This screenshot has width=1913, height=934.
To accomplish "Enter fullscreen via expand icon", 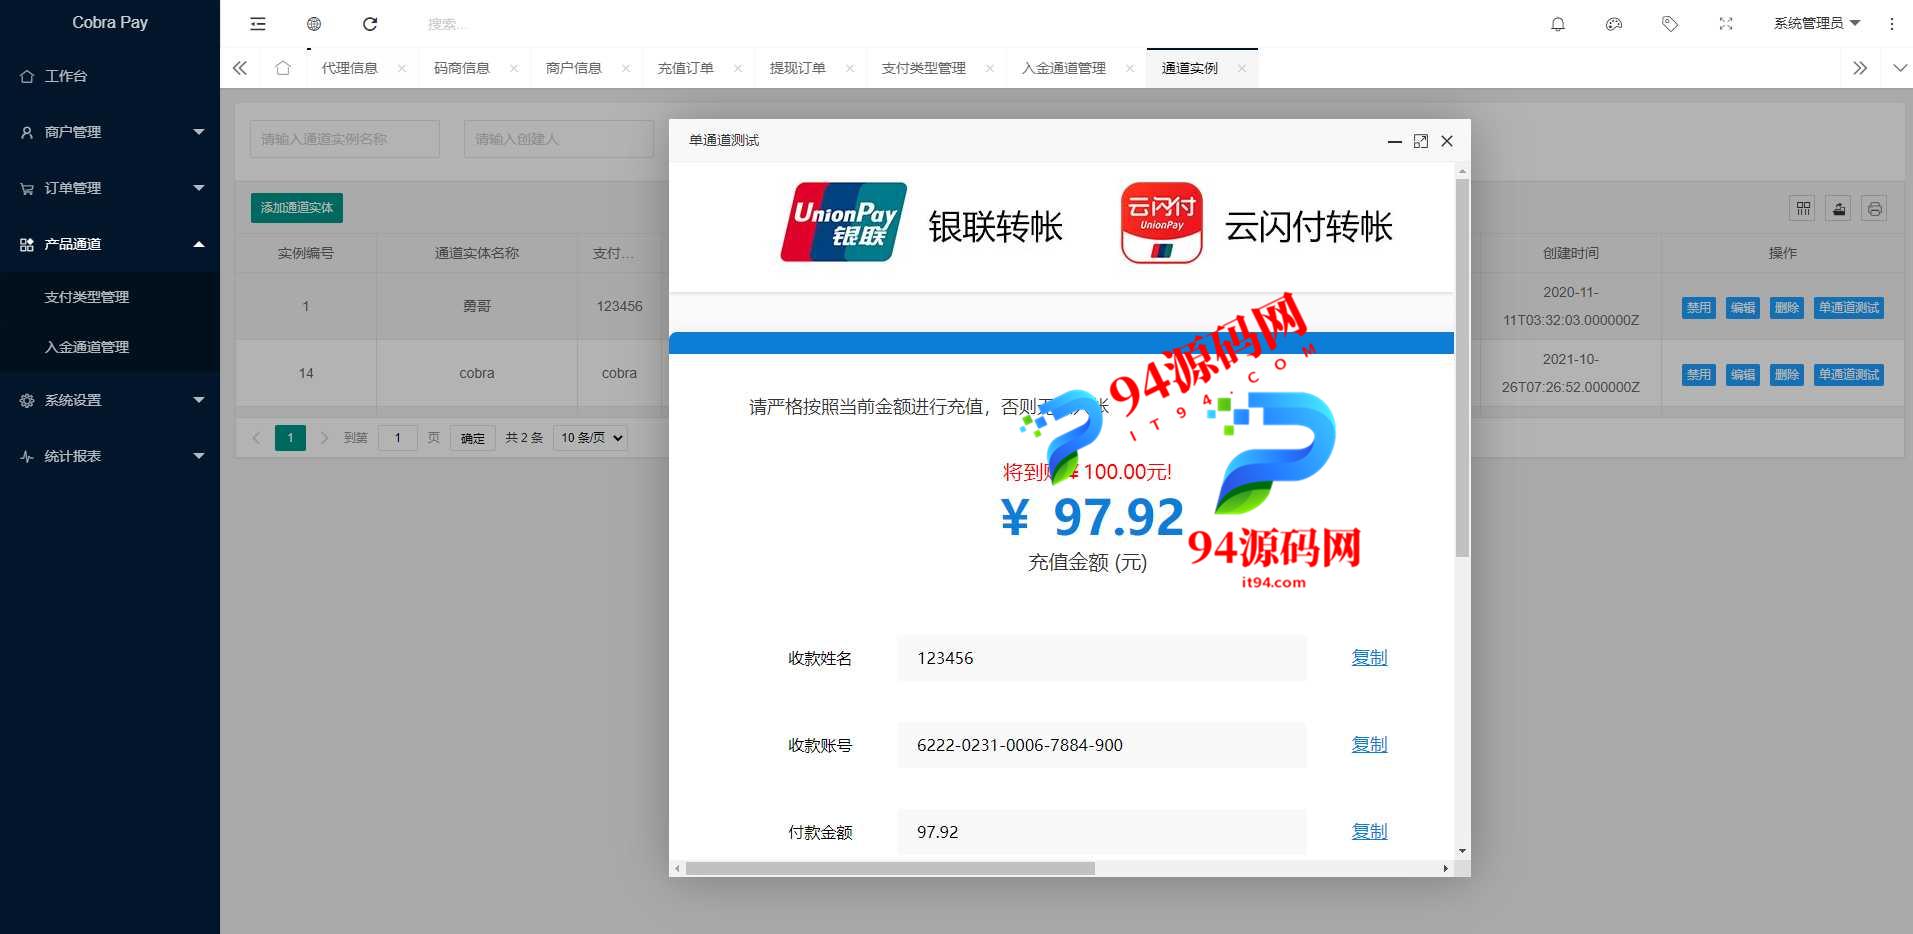I will click(x=1726, y=24).
